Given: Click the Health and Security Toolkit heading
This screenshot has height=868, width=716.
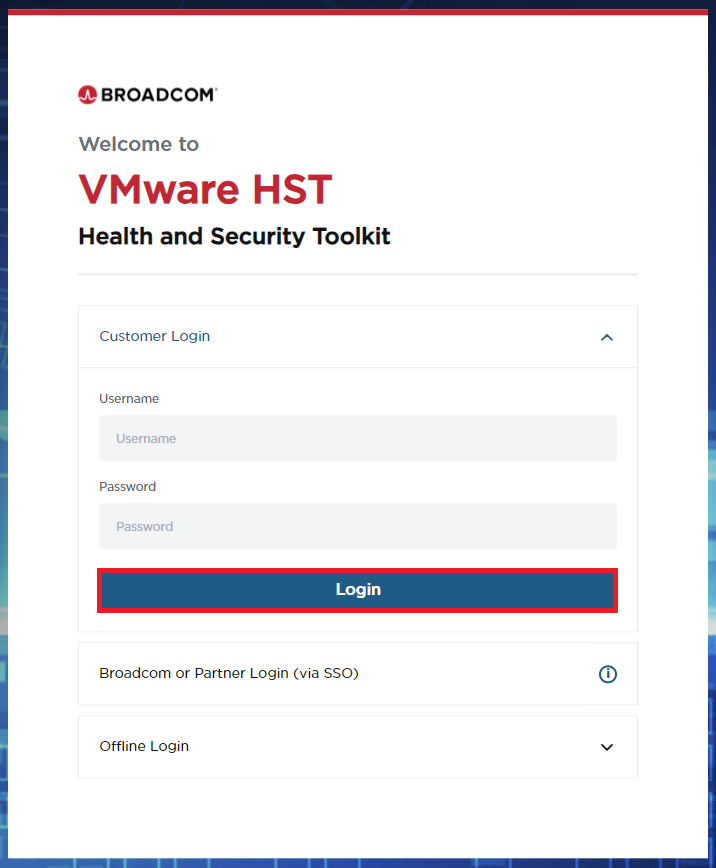Looking at the screenshot, I should pos(234,236).
